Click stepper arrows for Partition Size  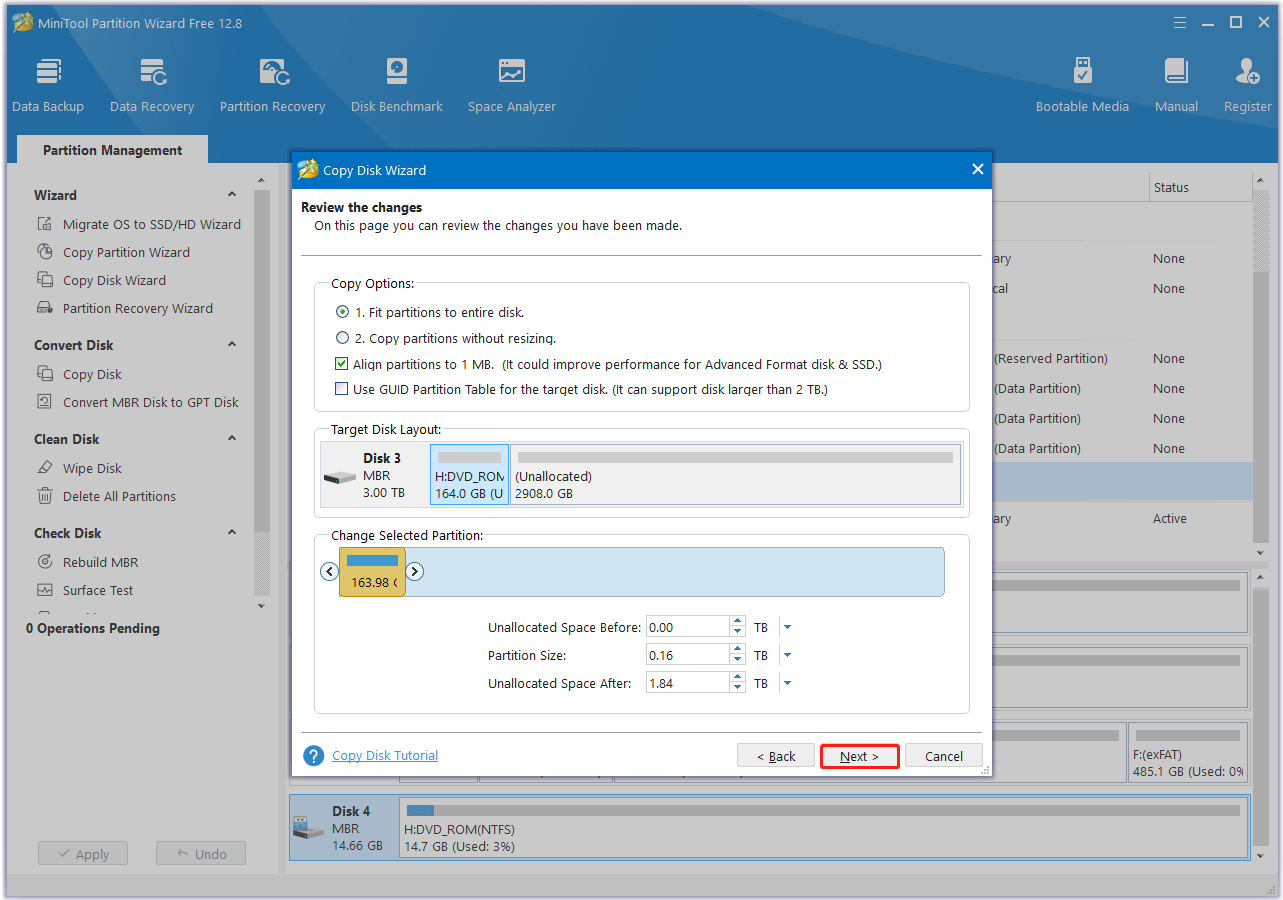tap(738, 656)
